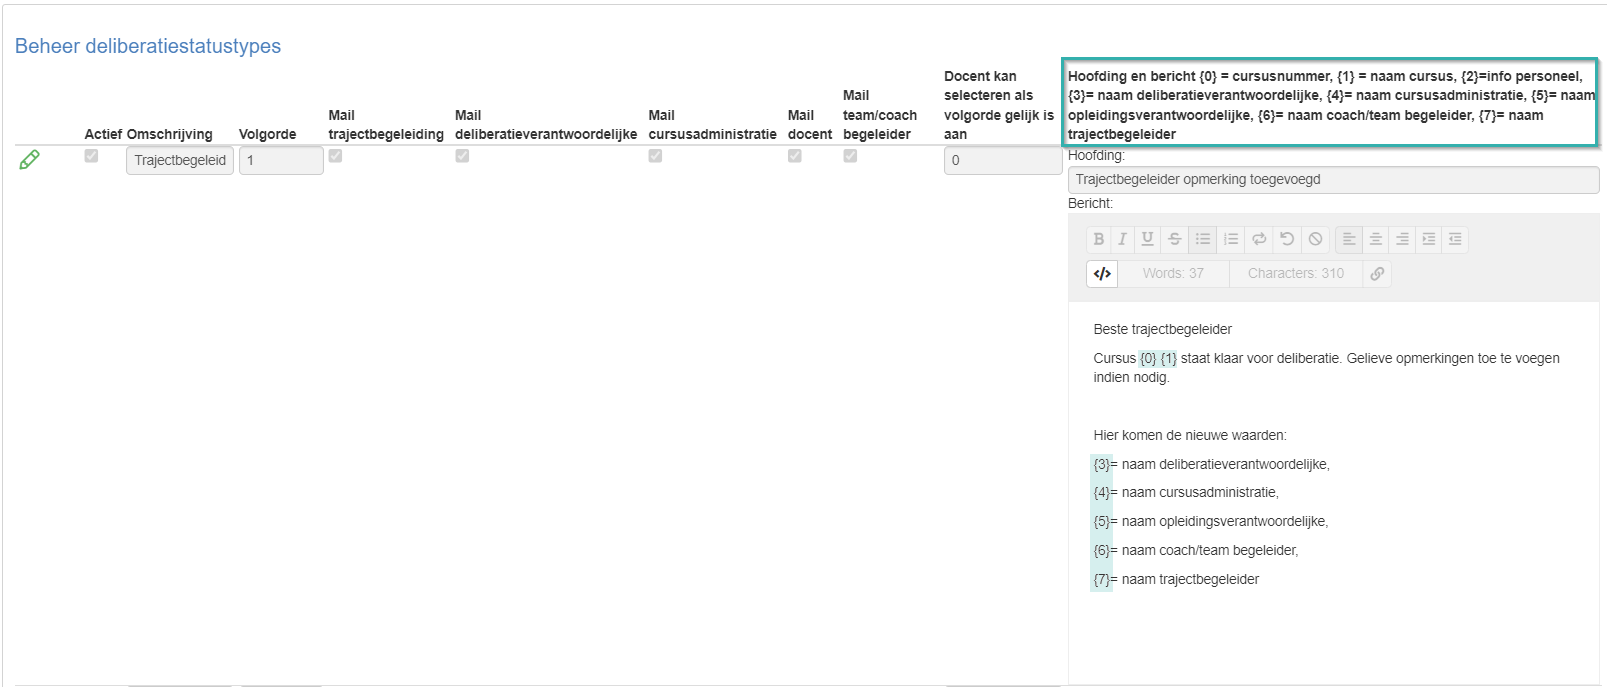
Task: Center align text in the editor
Action: coord(1375,239)
